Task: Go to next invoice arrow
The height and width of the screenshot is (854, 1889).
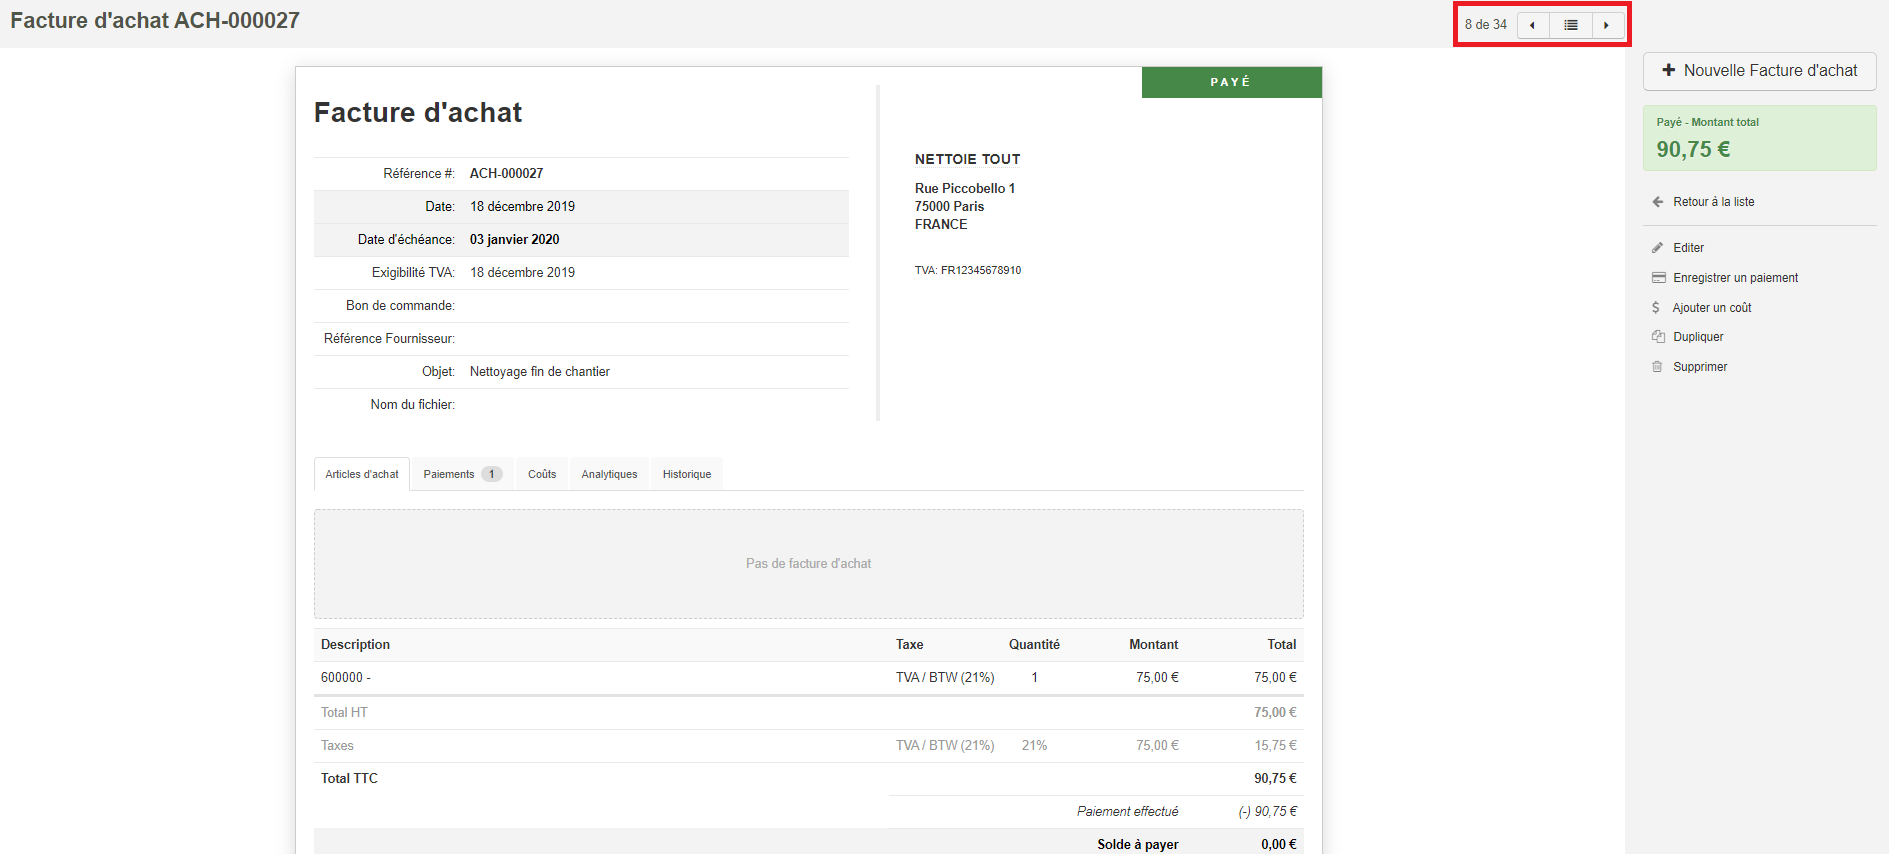Action: tap(1607, 25)
